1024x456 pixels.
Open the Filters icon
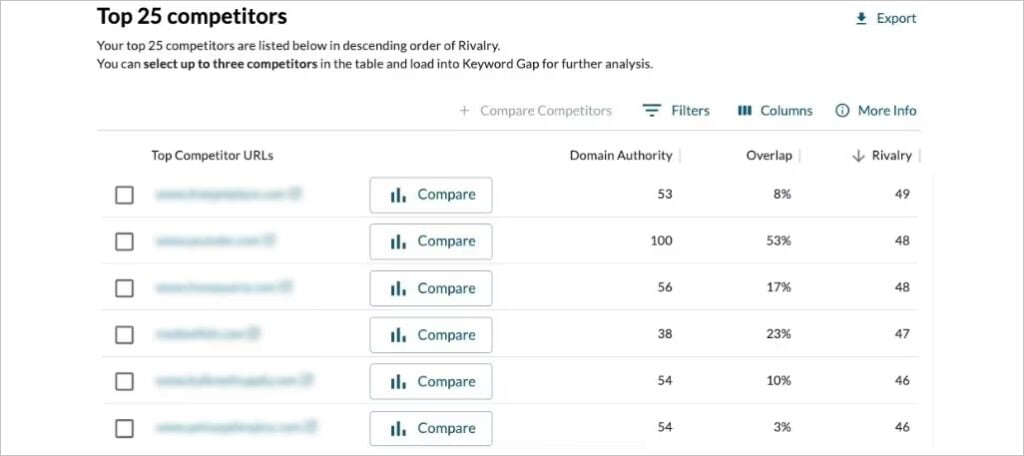tap(651, 111)
